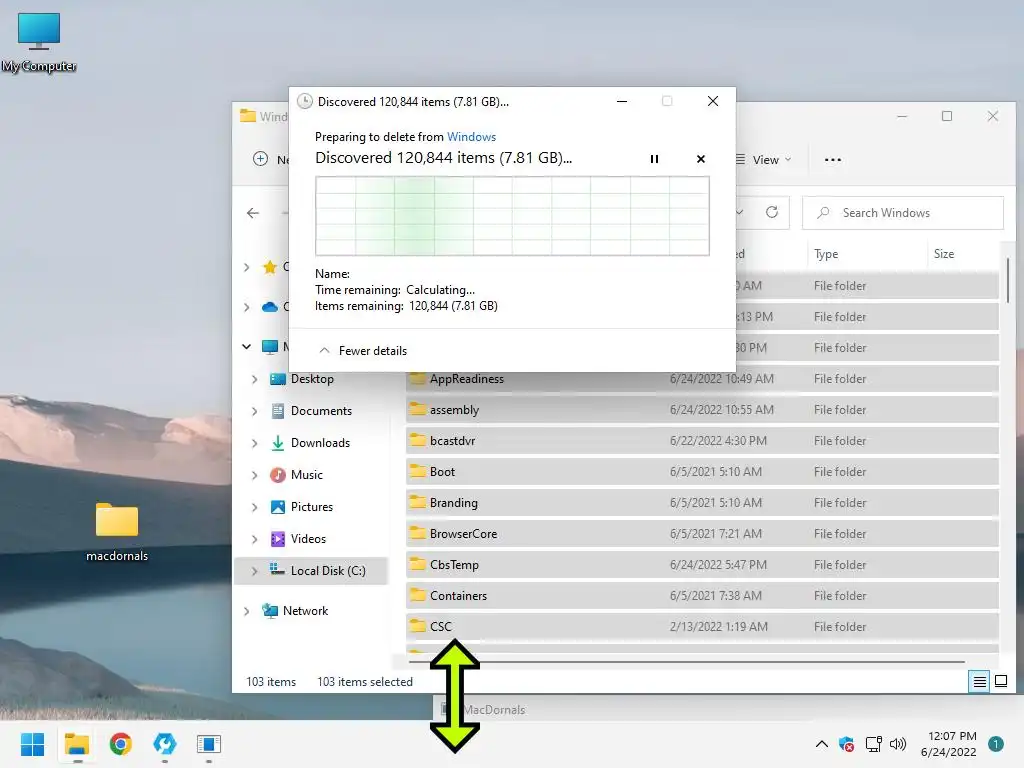The width and height of the screenshot is (1024, 768).
Task: Expand the Videos tree node chevron
Action: click(x=254, y=539)
